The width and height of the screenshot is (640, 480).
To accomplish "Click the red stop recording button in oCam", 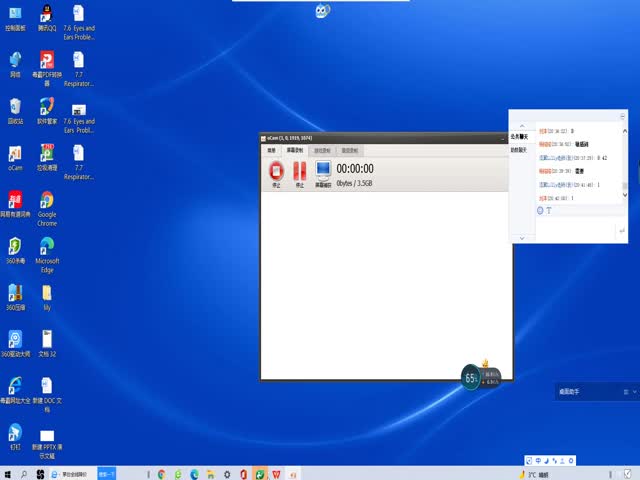I will pos(276,172).
